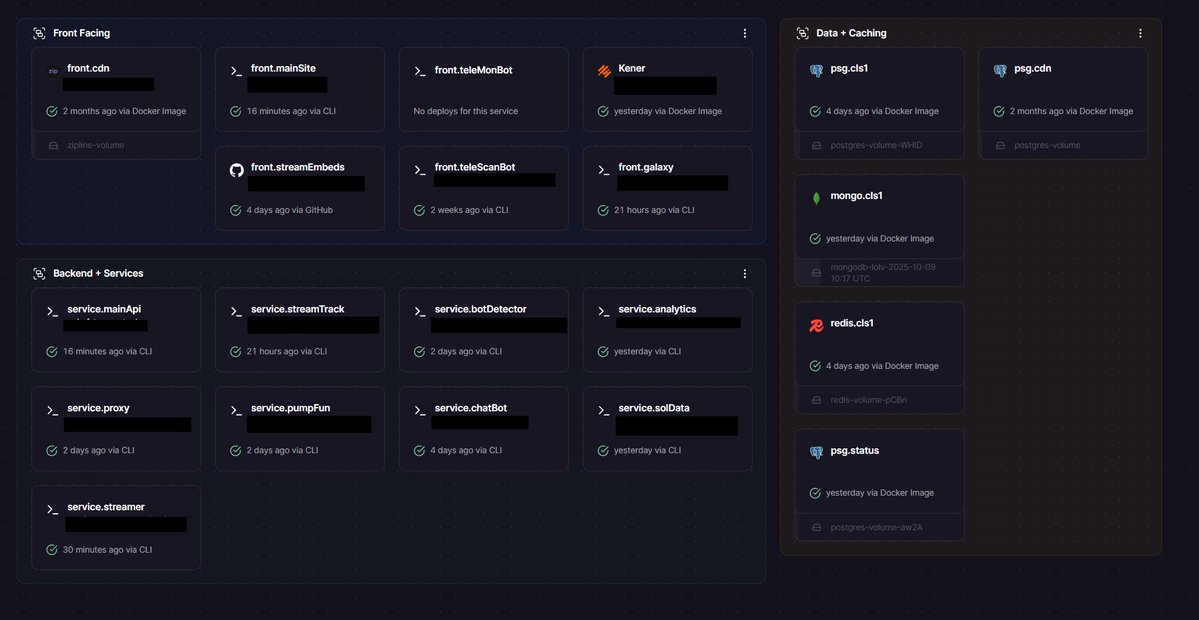Click the terminal icon on service.streamer
1199x620 pixels.
point(52,508)
